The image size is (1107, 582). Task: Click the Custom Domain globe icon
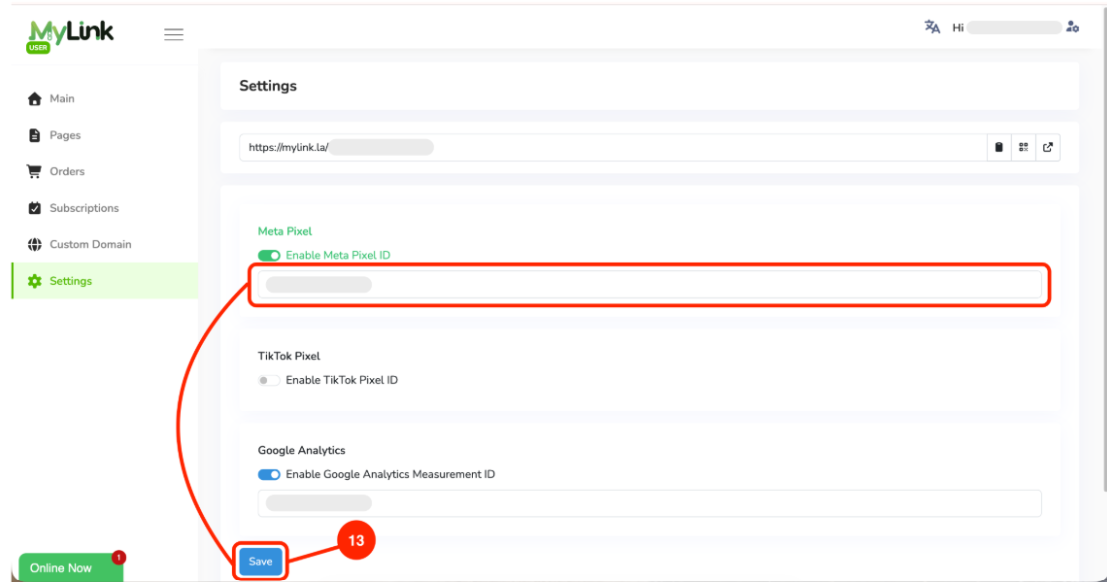click(x=35, y=244)
